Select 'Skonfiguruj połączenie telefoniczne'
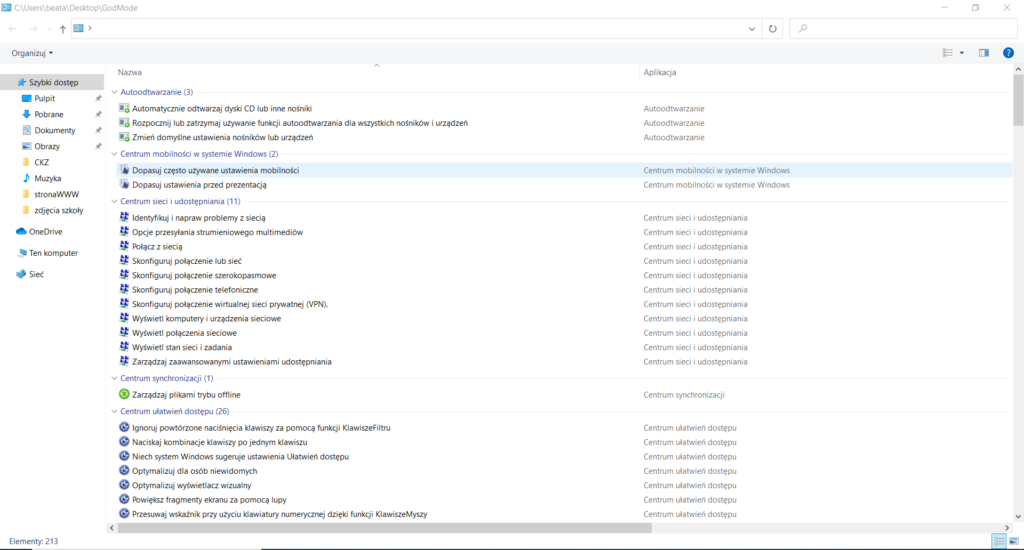 tap(195, 289)
